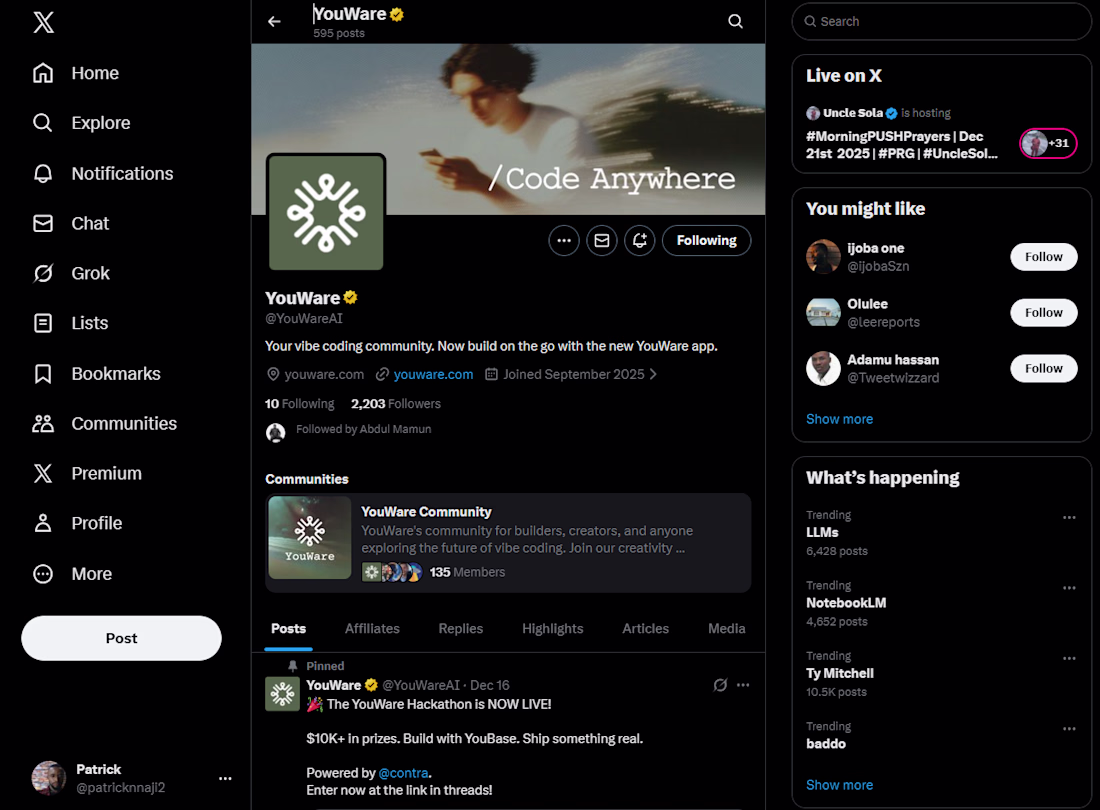Screen dimensions: 1100x810
Task: Open #MorningPUSHPrayers live title
Action: click(x=901, y=145)
